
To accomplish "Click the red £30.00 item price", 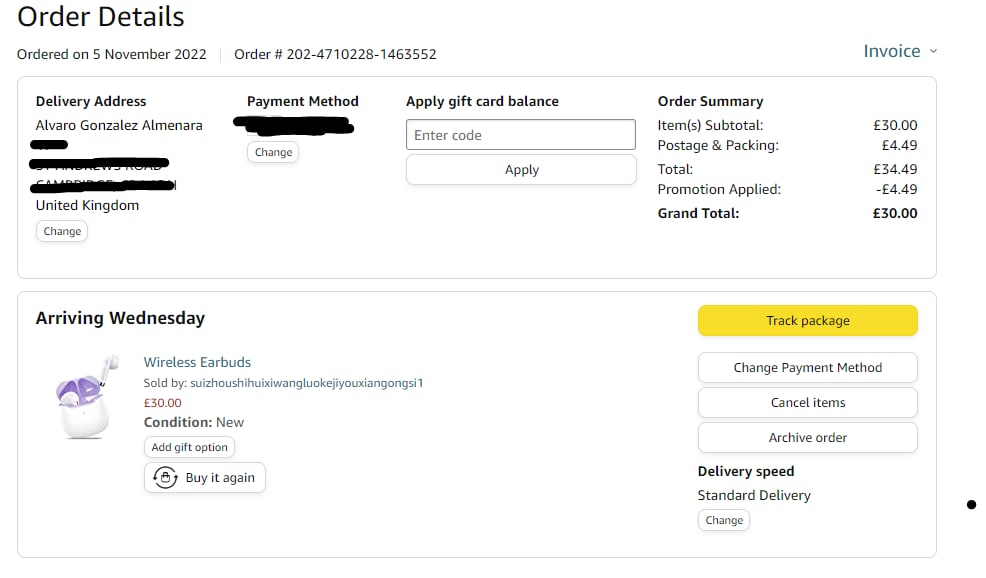I will [x=163, y=403].
